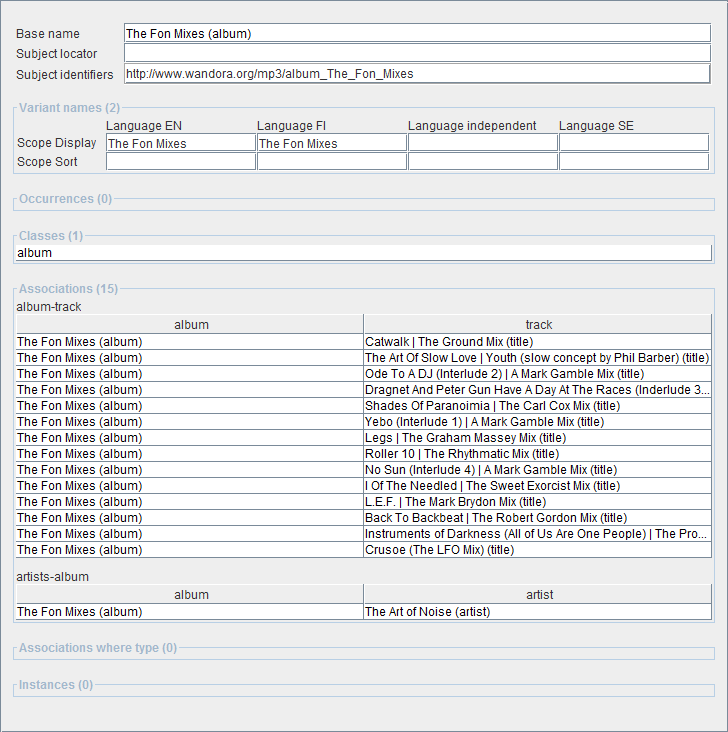Viewport: 728px width, 732px height.
Task: Click Scope Display Language independent field
Action: point(483,143)
